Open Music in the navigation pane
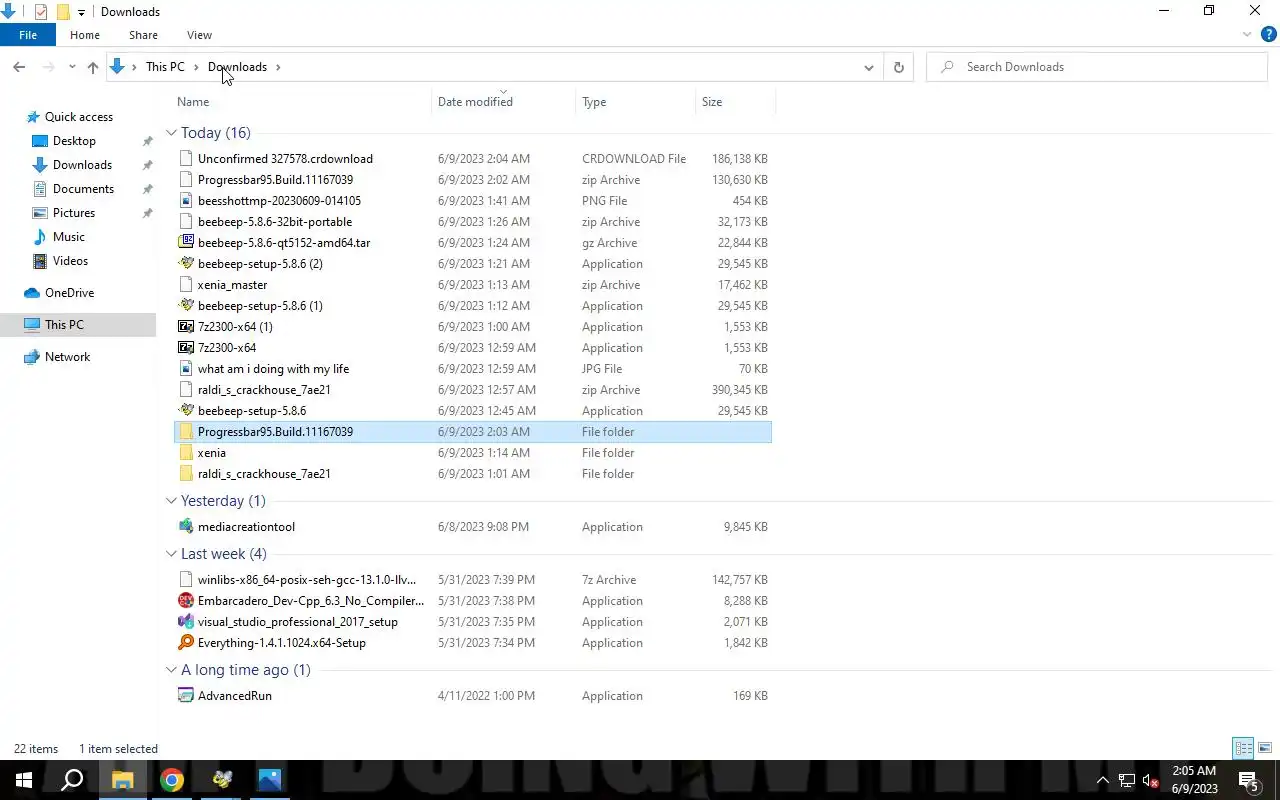1280x800 pixels. pos(68,237)
